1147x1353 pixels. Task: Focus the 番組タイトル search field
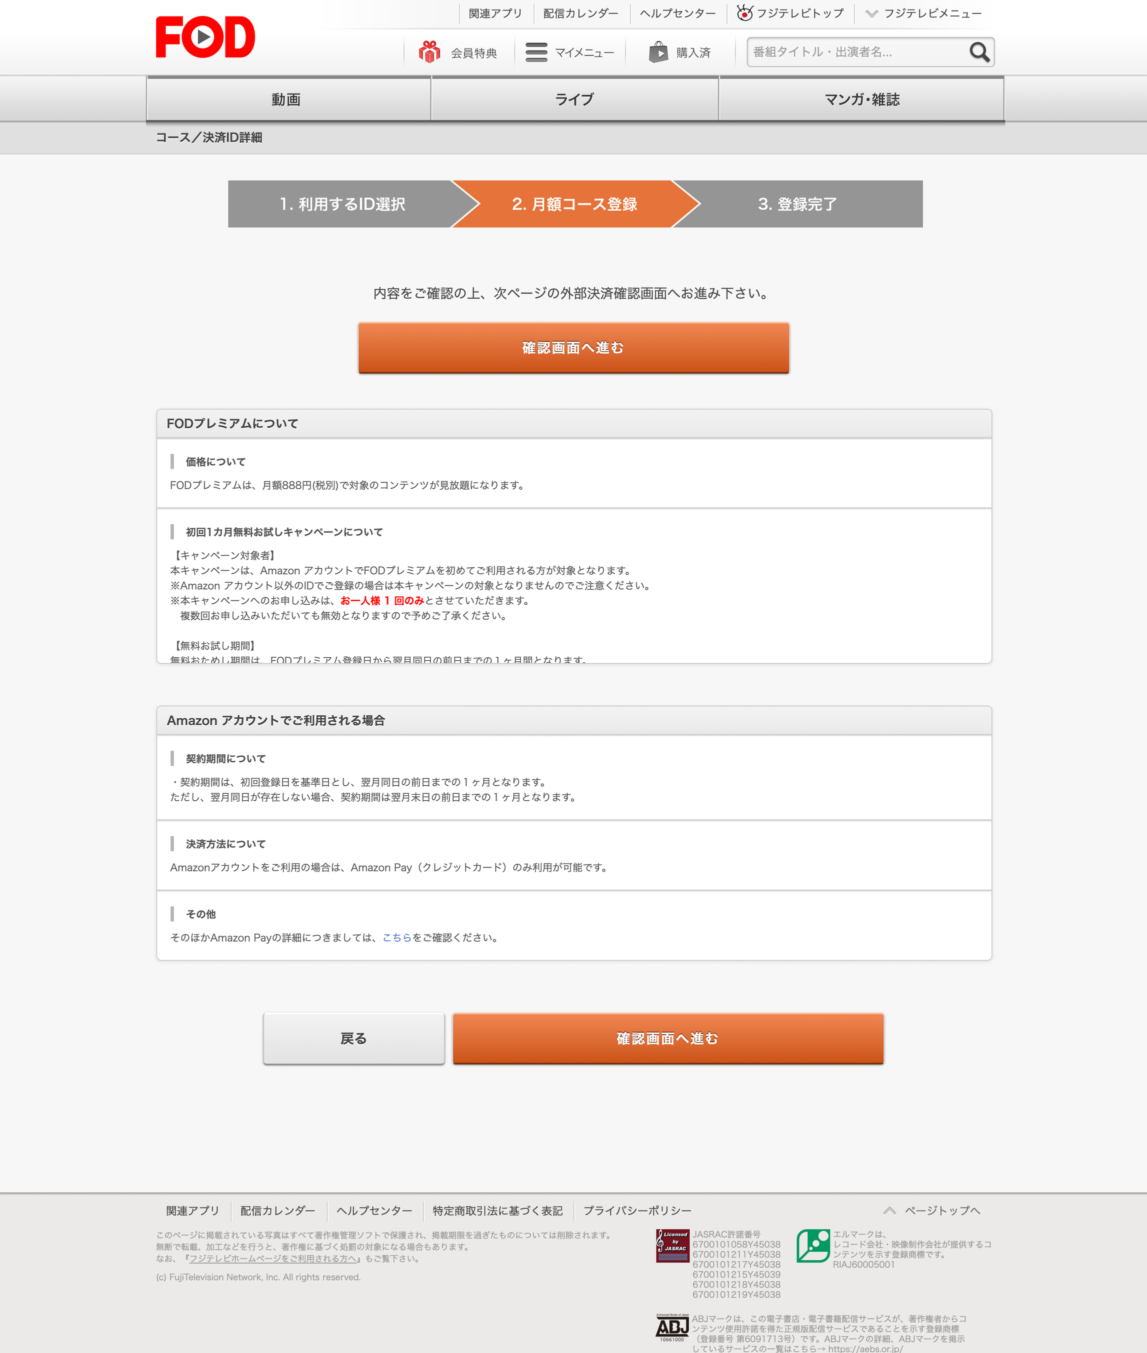(855, 52)
